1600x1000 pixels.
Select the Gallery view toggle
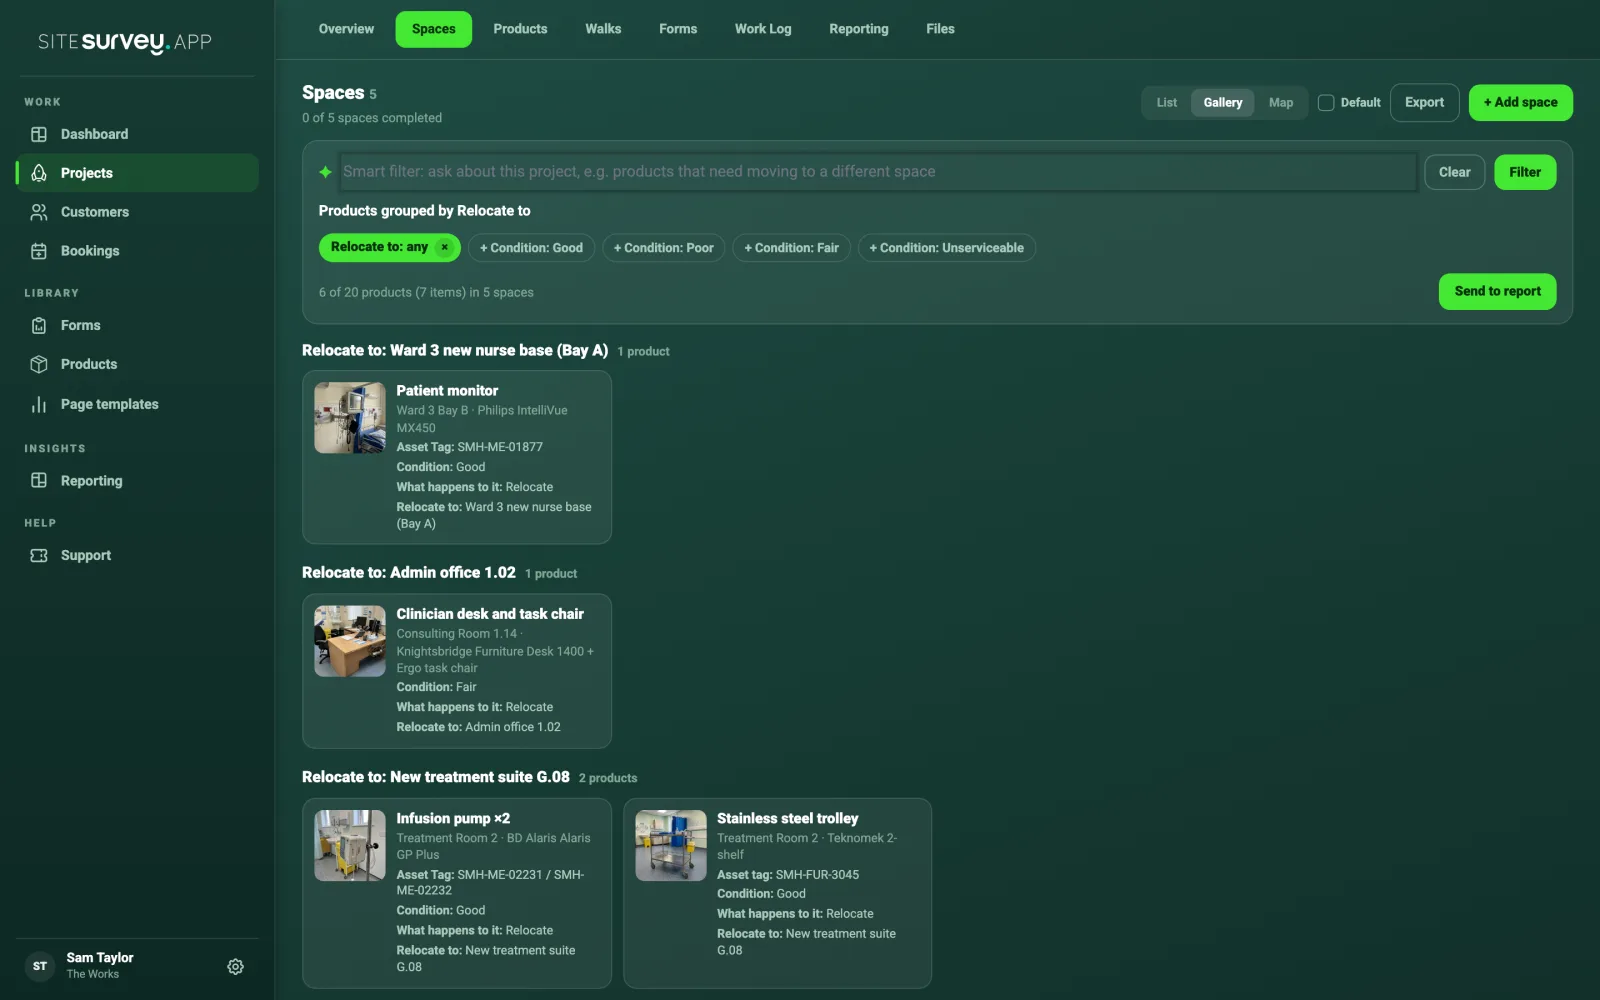1222,102
